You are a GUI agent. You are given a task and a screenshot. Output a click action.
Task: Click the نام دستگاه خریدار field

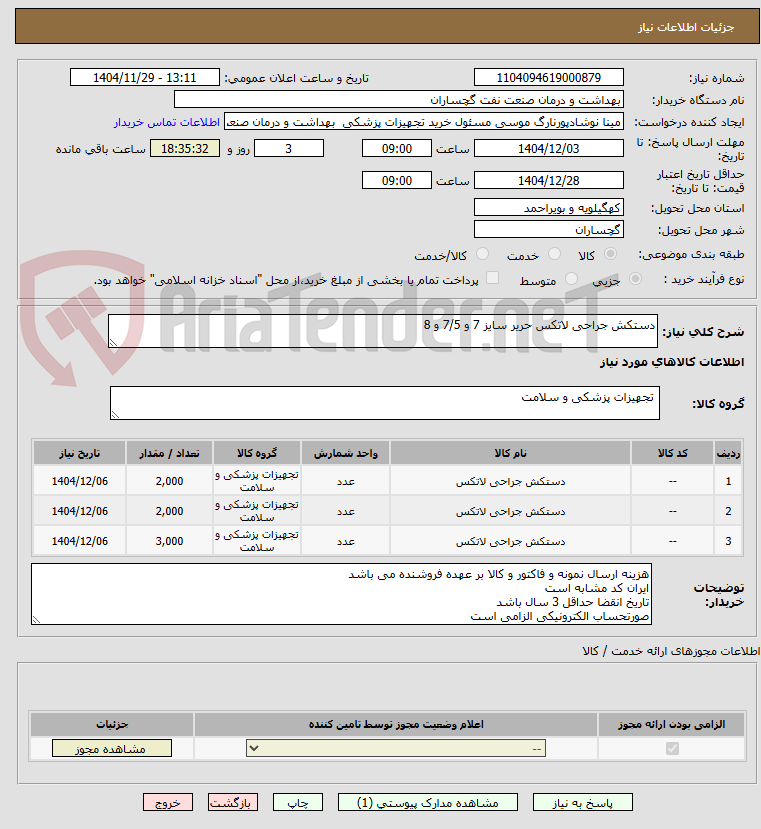click(x=399, y=99)
